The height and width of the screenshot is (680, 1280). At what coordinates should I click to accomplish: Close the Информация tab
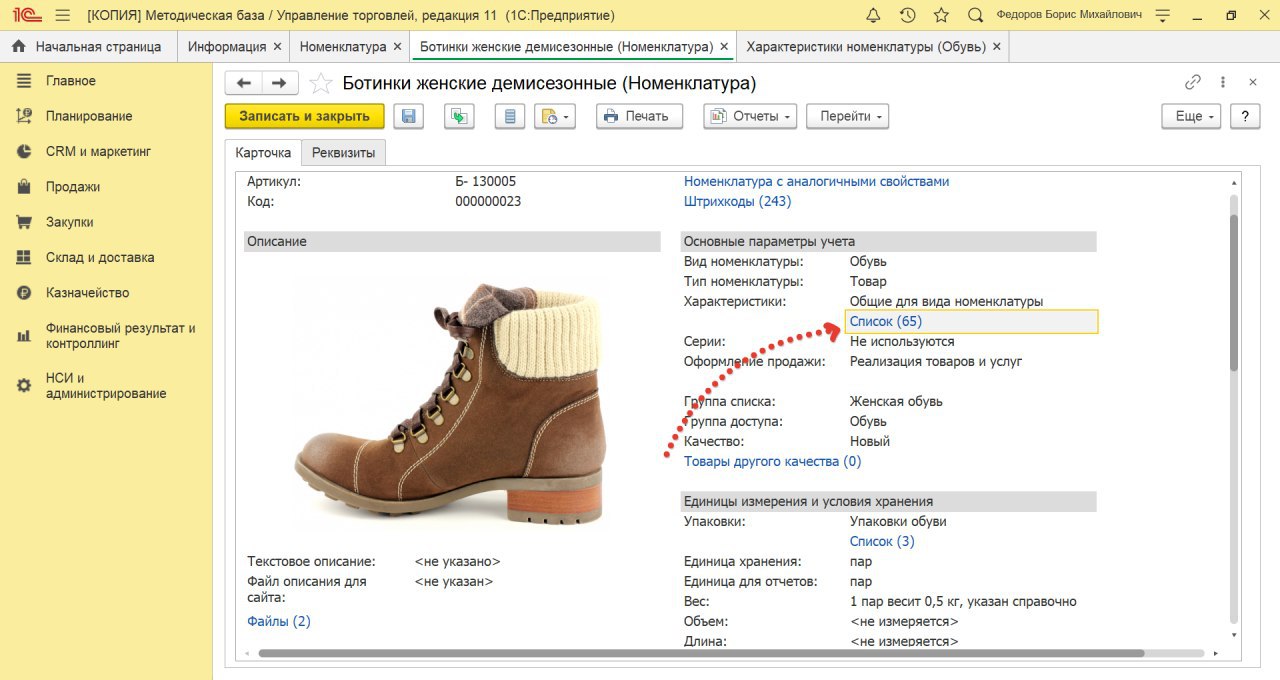277,47
